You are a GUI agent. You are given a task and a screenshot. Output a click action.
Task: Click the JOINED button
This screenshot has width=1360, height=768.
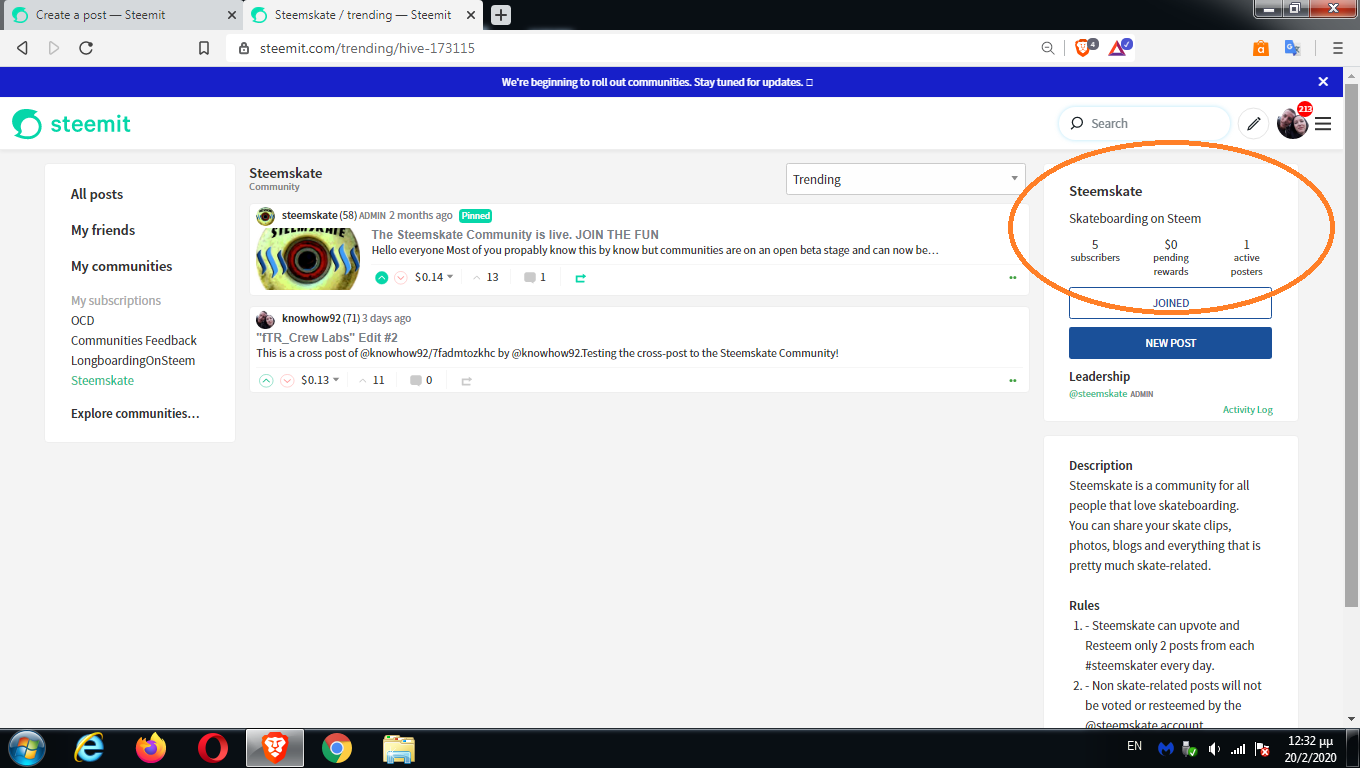[x=1170, y=303]
